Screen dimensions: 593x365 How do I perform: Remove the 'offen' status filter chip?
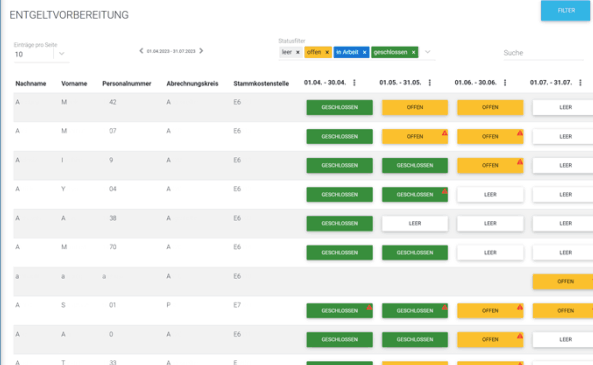[x=327, y=52]
